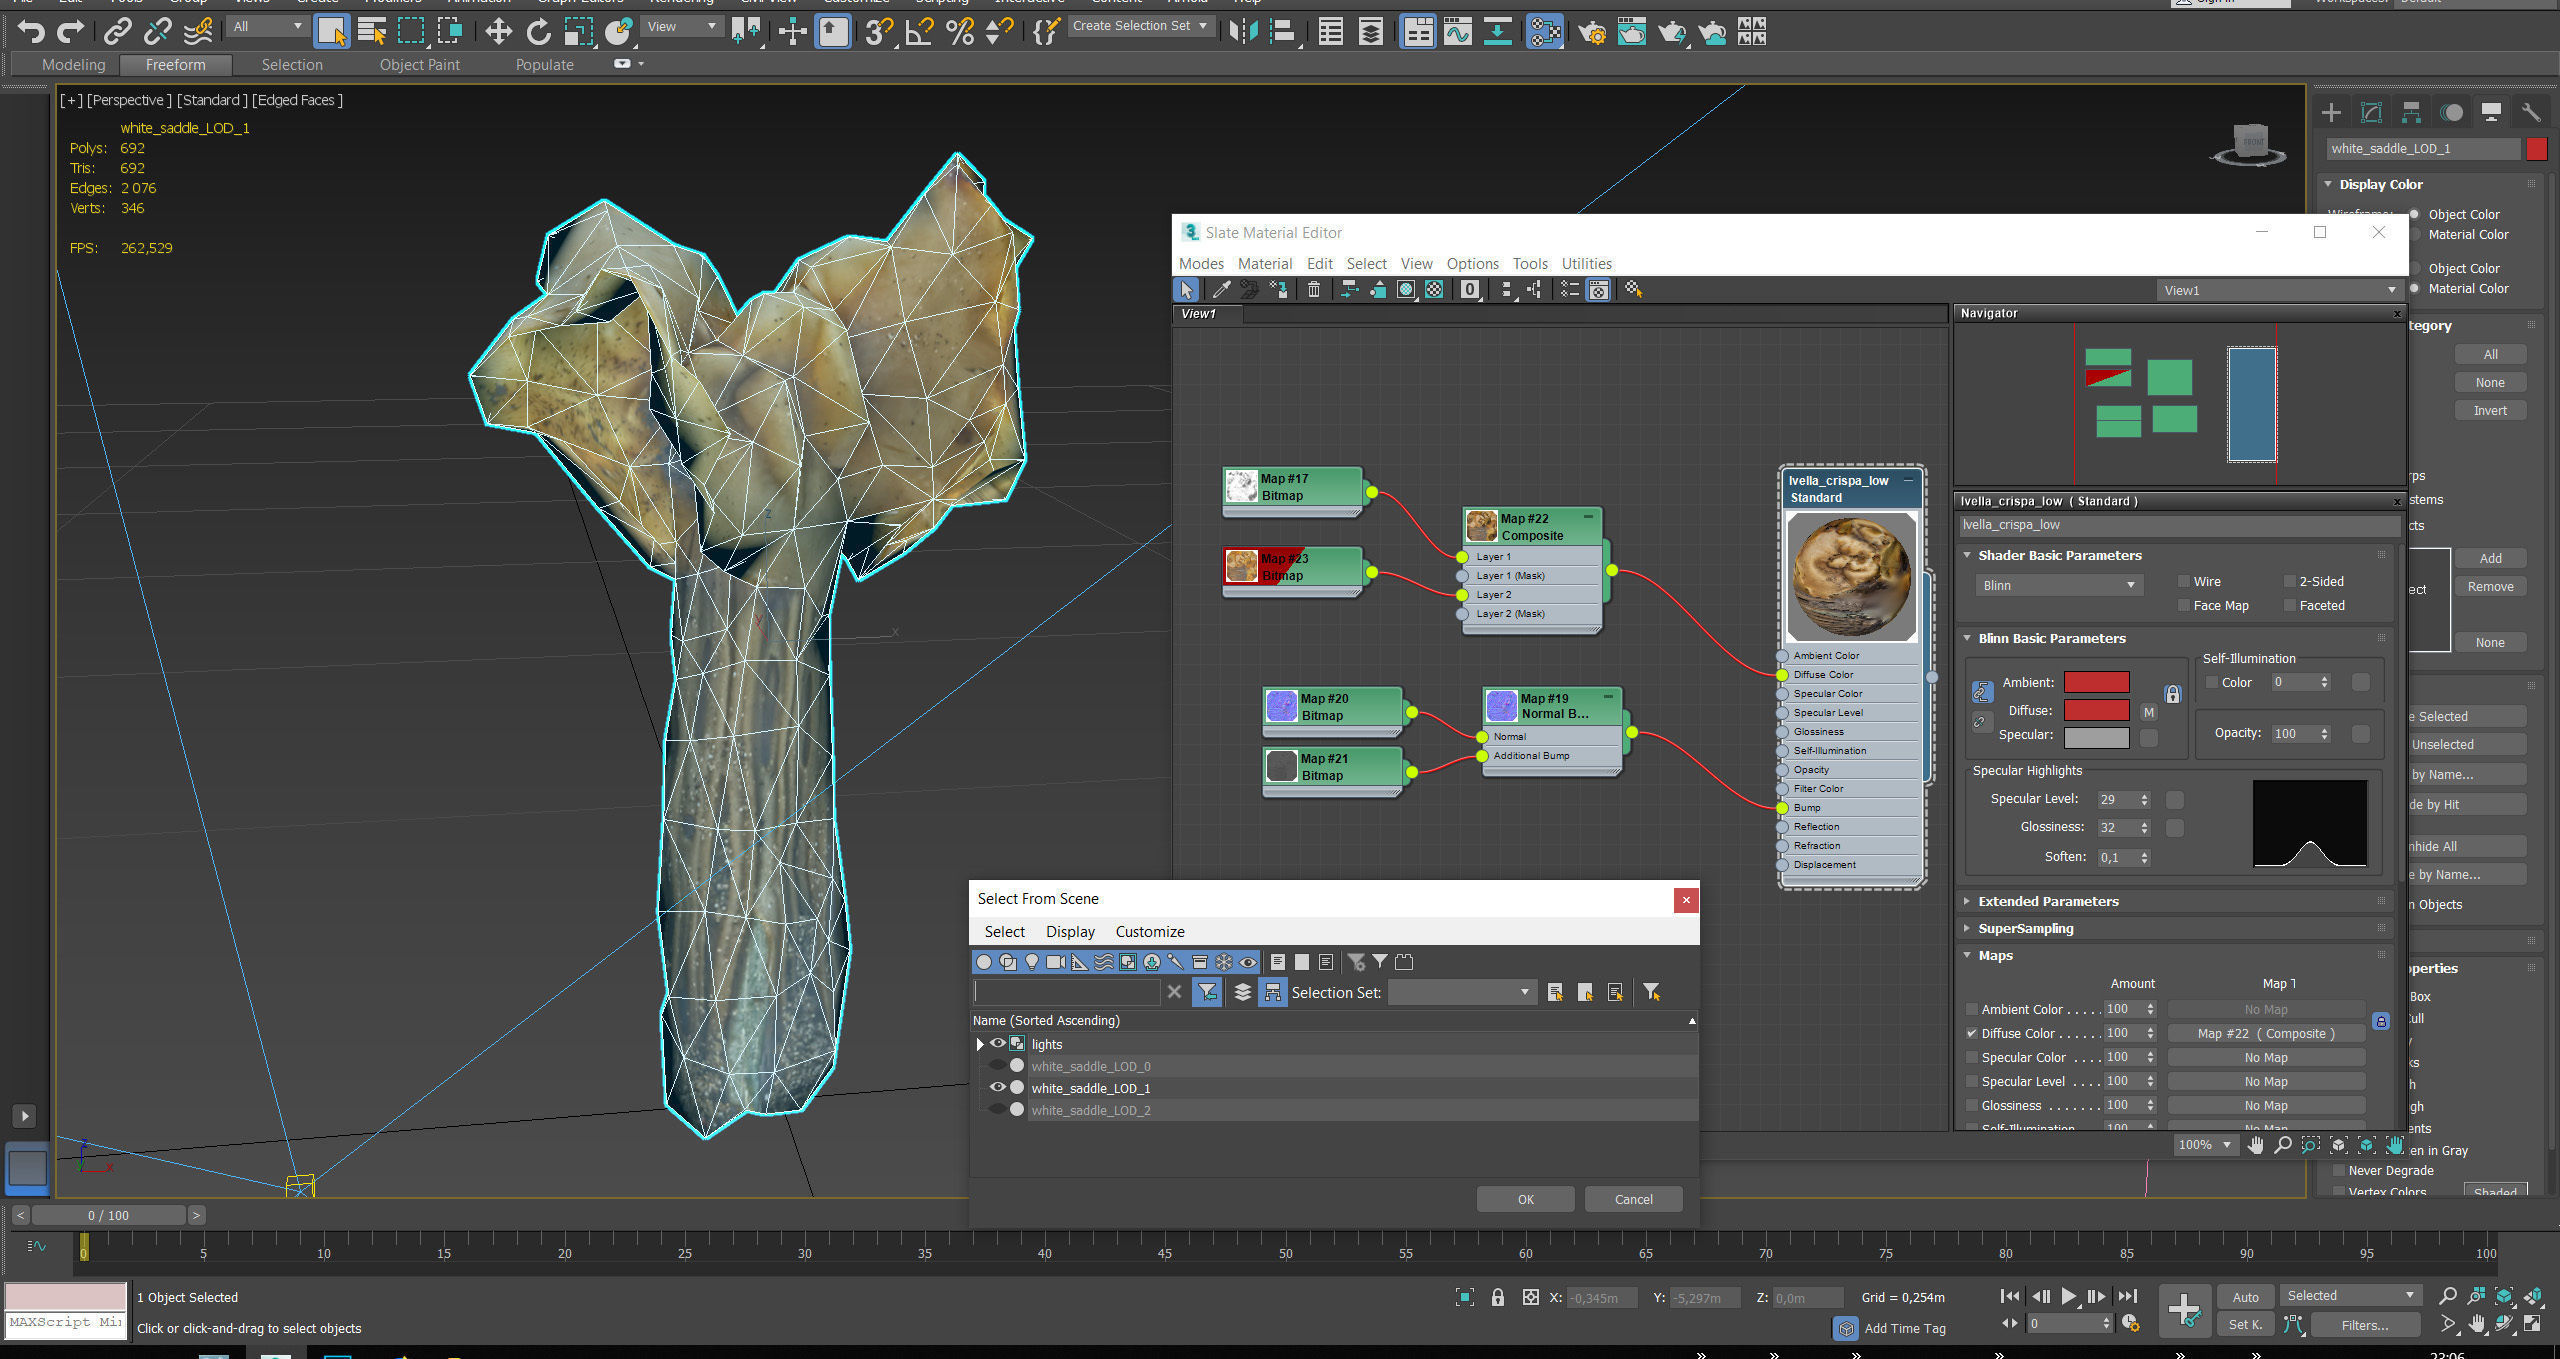Click OK in Select From Scene
This screenshot has width=2560, height=1359.
pos(1525,1199)
